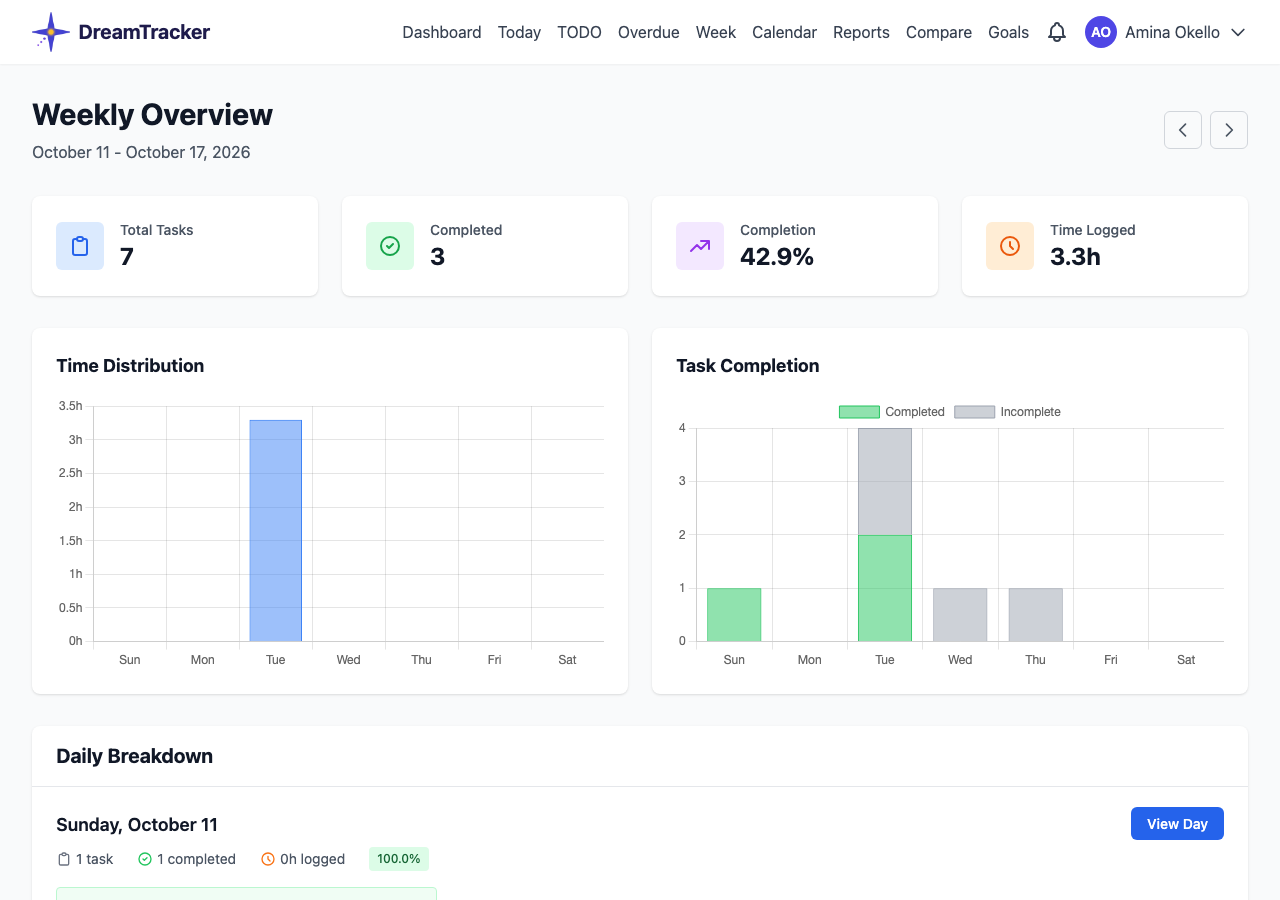Screen dimensions: 1280x900
Task: Open the Dashboard nav item
Action: pyautogui.click(x=442, y=32)
